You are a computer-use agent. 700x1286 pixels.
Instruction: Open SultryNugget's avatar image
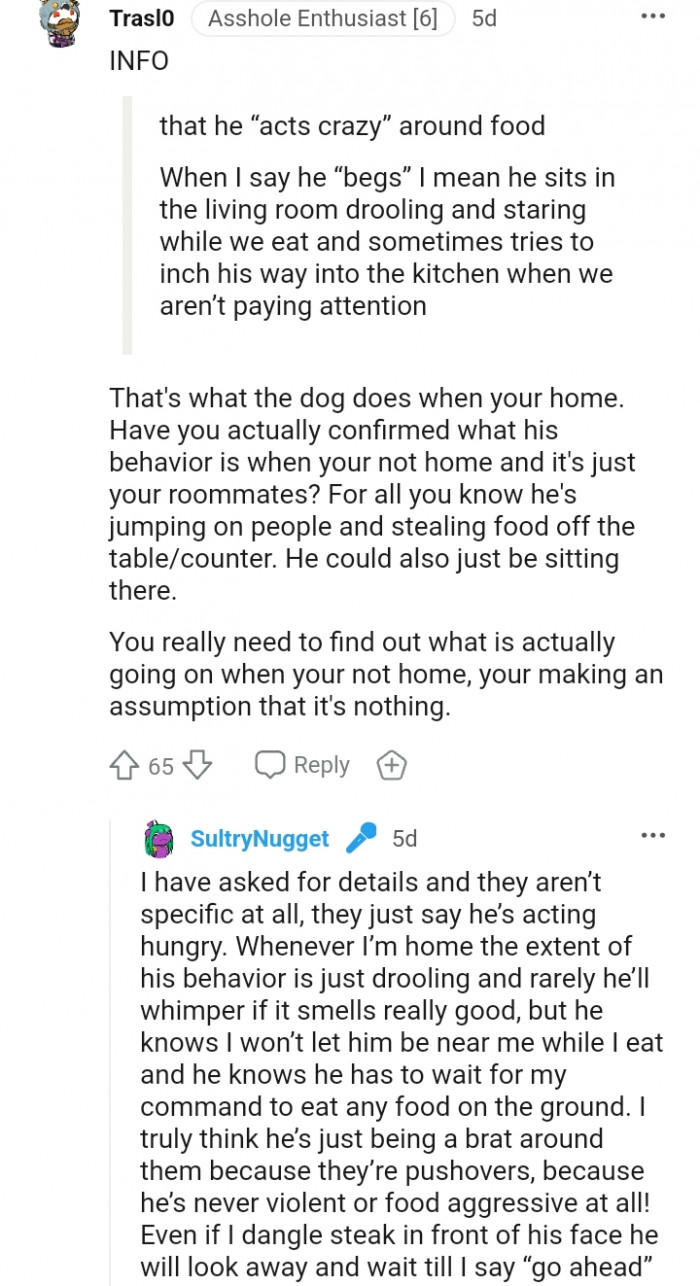159,838
